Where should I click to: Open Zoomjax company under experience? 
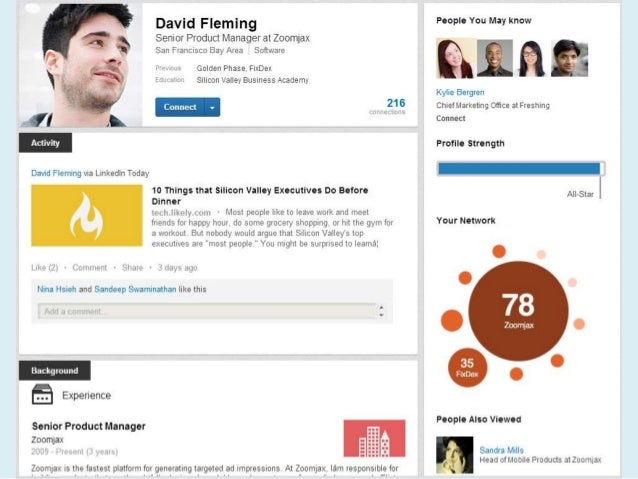47,440
